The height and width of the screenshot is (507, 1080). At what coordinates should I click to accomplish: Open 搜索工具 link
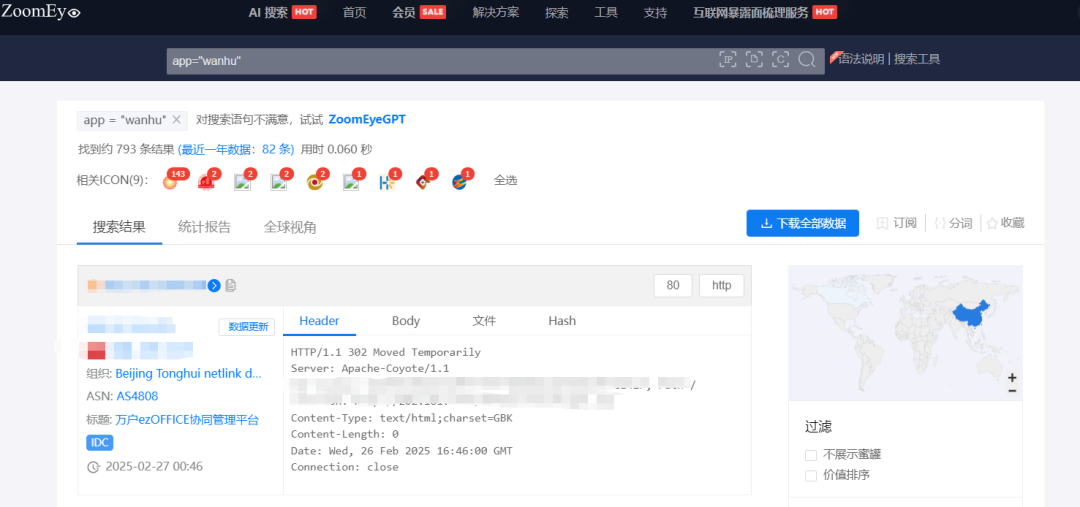coord(917,59)
